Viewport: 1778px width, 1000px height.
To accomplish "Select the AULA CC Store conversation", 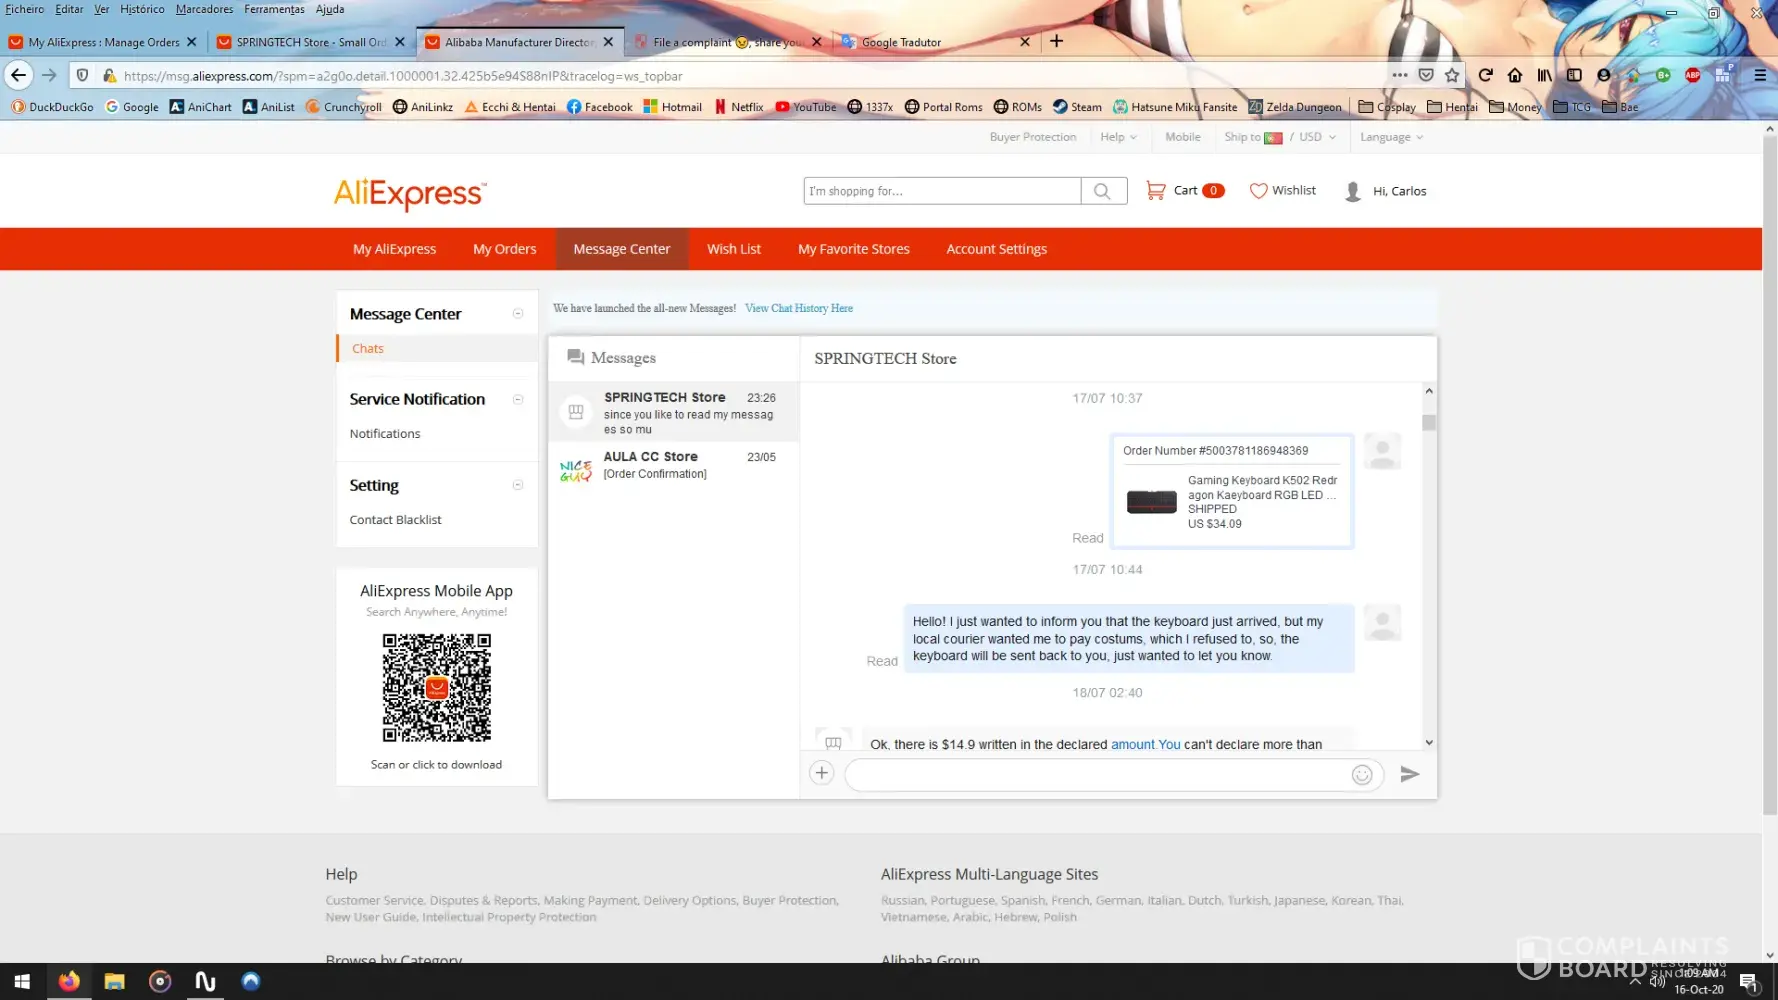I will (673, 465).
